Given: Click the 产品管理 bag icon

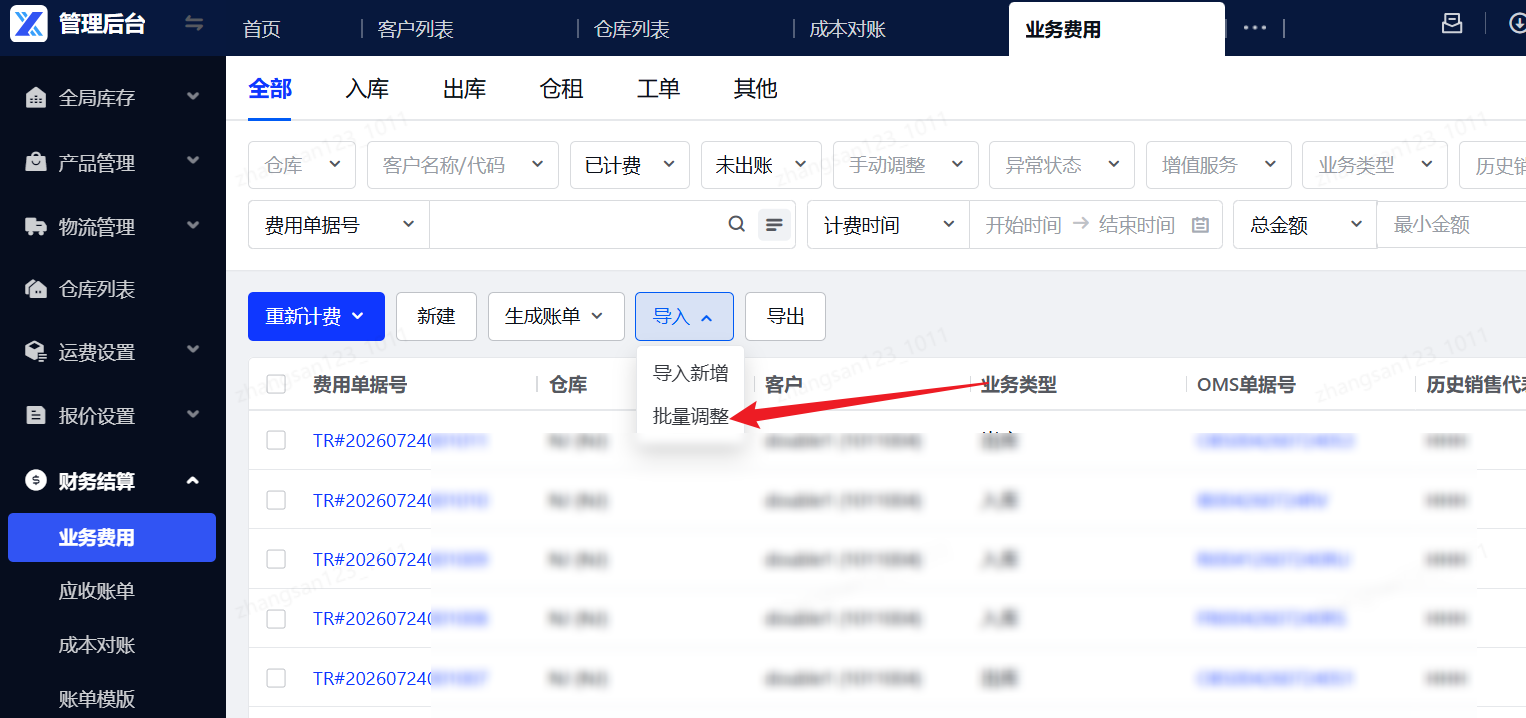Looking at the screenshot, I should pyautogui.click(x=36, y=162).
